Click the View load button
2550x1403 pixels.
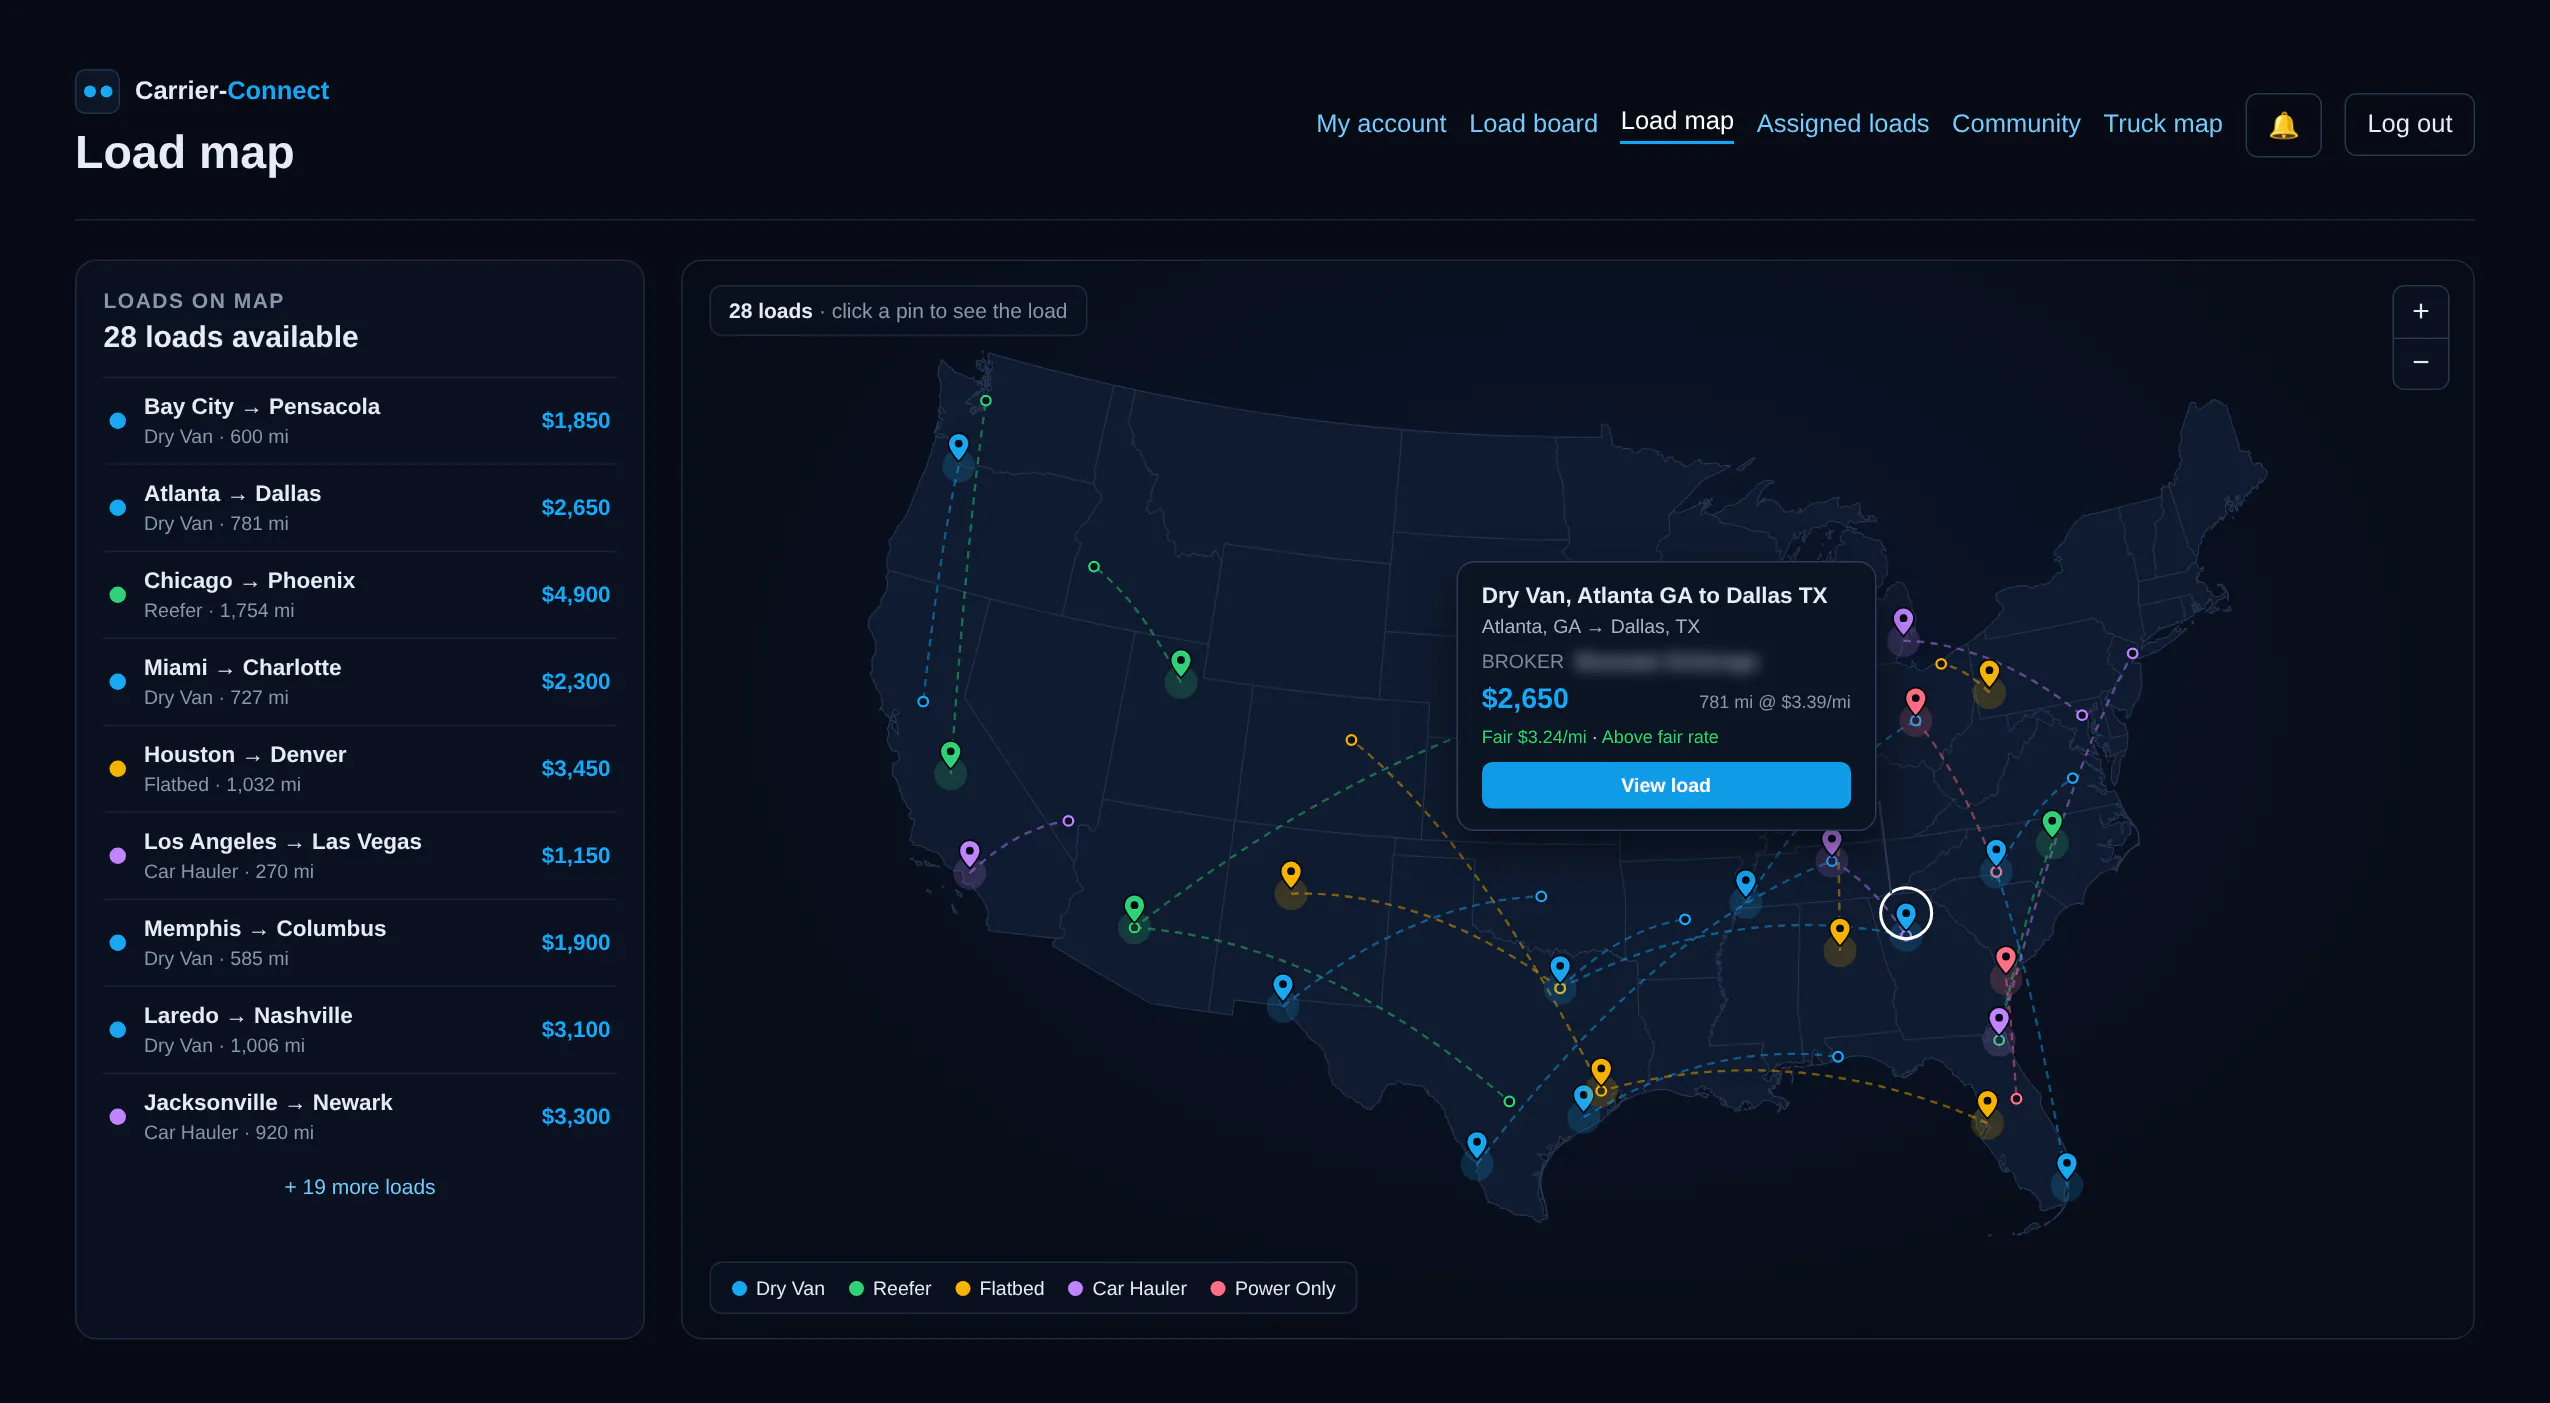click(1665, 785)
